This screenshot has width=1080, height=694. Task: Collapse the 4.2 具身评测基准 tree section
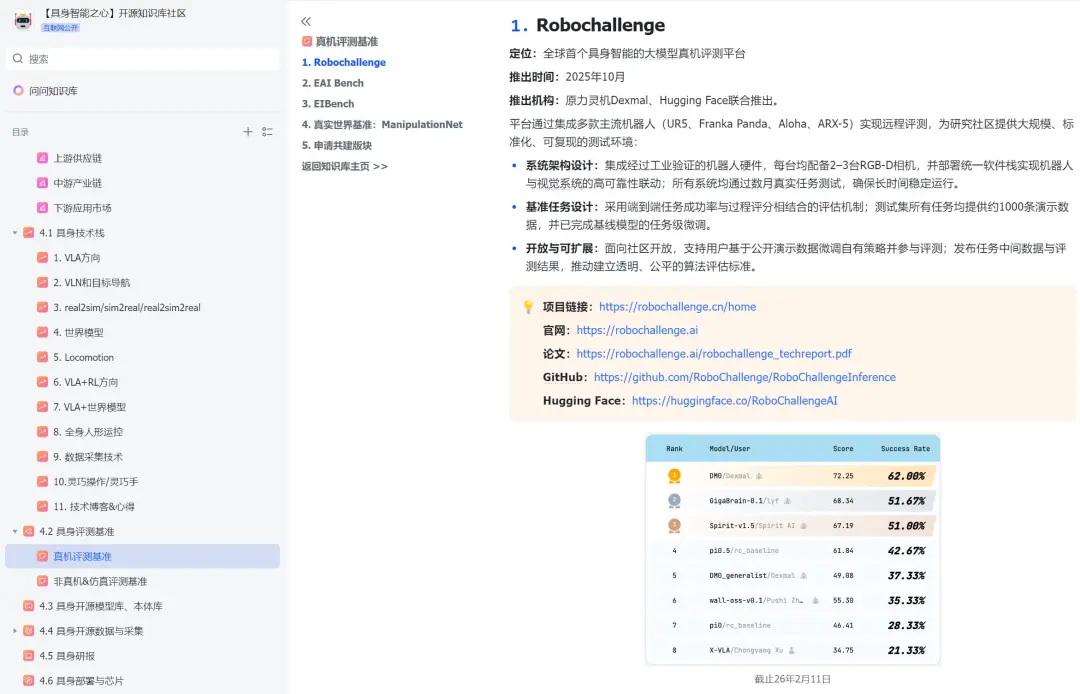point(14,531)
